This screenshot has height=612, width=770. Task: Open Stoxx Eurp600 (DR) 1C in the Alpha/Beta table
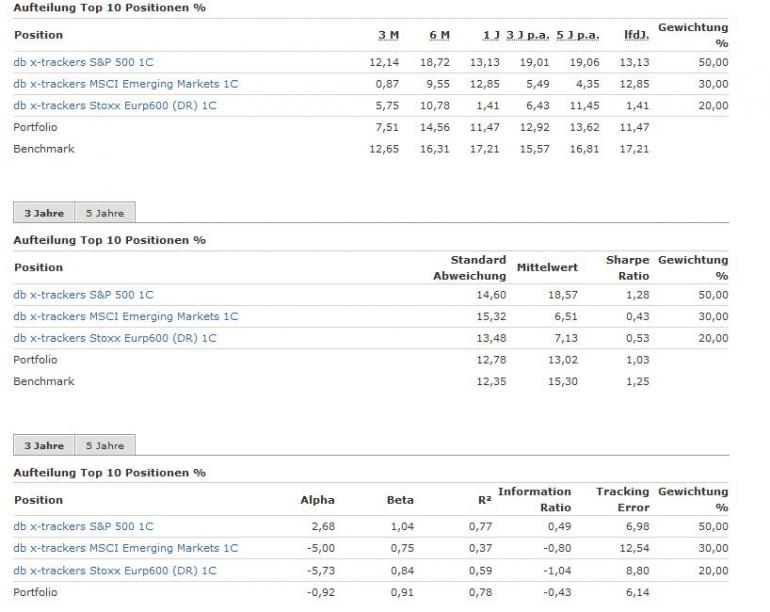point(115,570)
